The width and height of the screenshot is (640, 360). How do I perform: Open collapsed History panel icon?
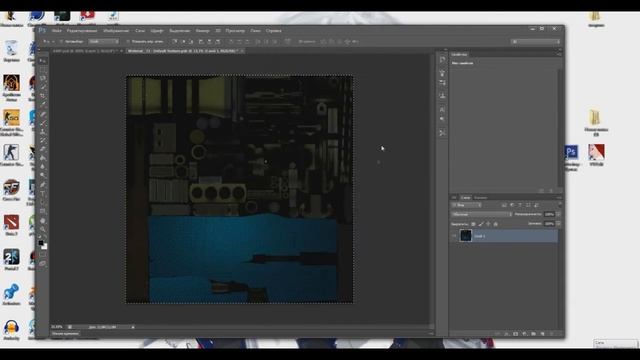(442, 60)
